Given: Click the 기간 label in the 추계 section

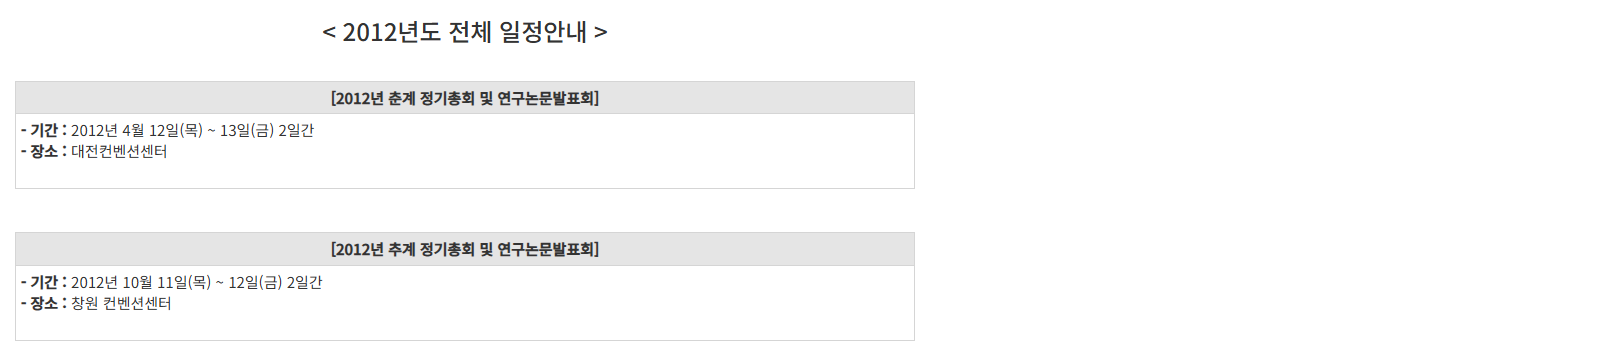Looking at the screenshot, I should [44, 282].
